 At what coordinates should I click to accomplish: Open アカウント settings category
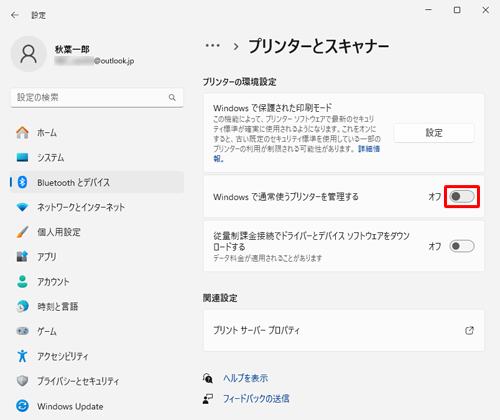tap(97, 282)
